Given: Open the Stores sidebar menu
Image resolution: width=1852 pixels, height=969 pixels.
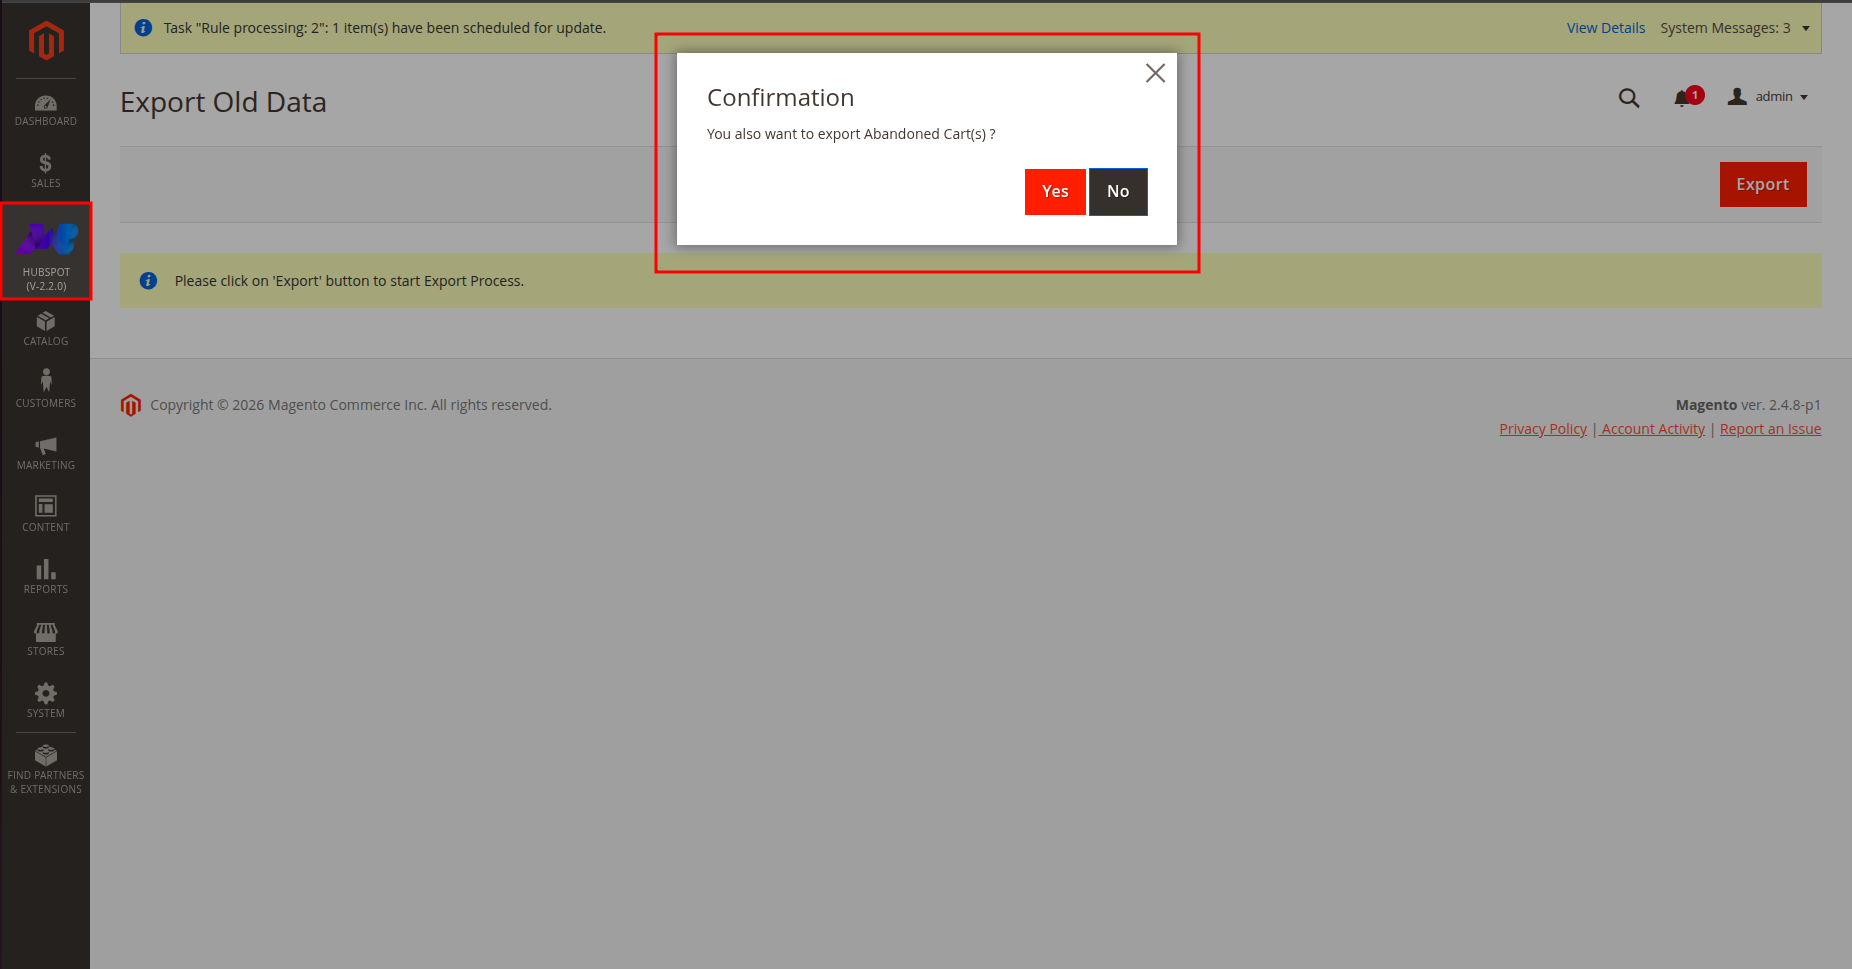Looking at the screenshot, I should click(46, 638).
